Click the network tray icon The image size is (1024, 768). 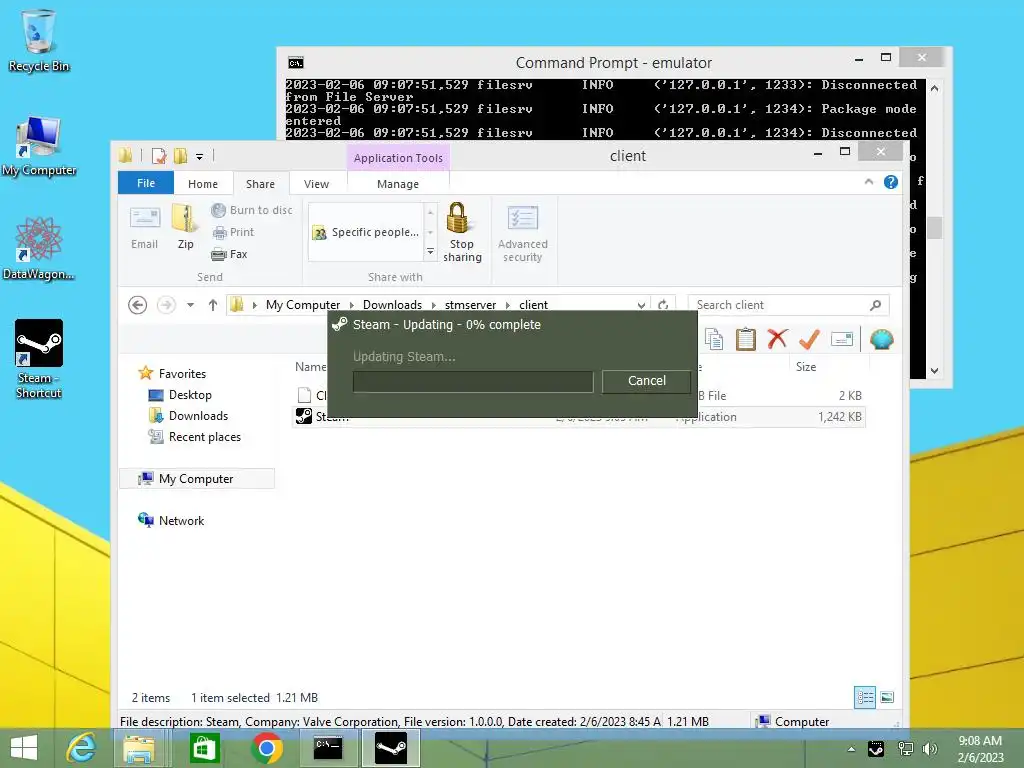tap(905, 749)
